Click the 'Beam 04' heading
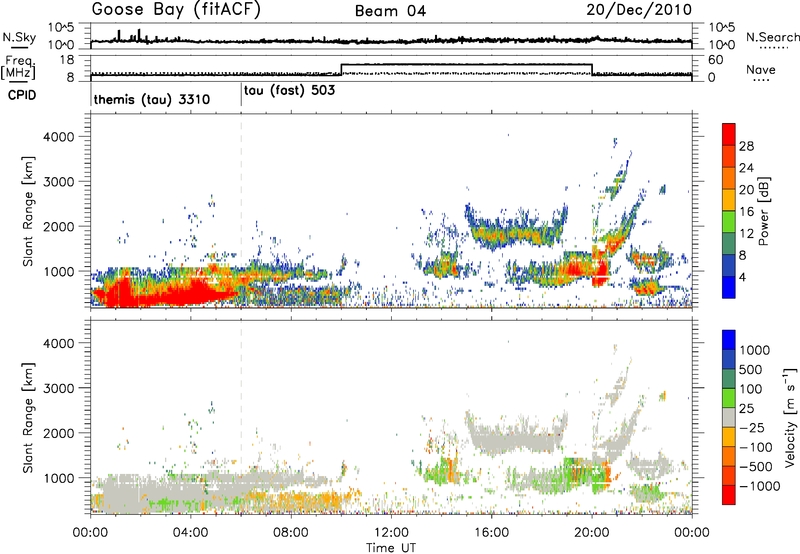 (x=390, y=11)
